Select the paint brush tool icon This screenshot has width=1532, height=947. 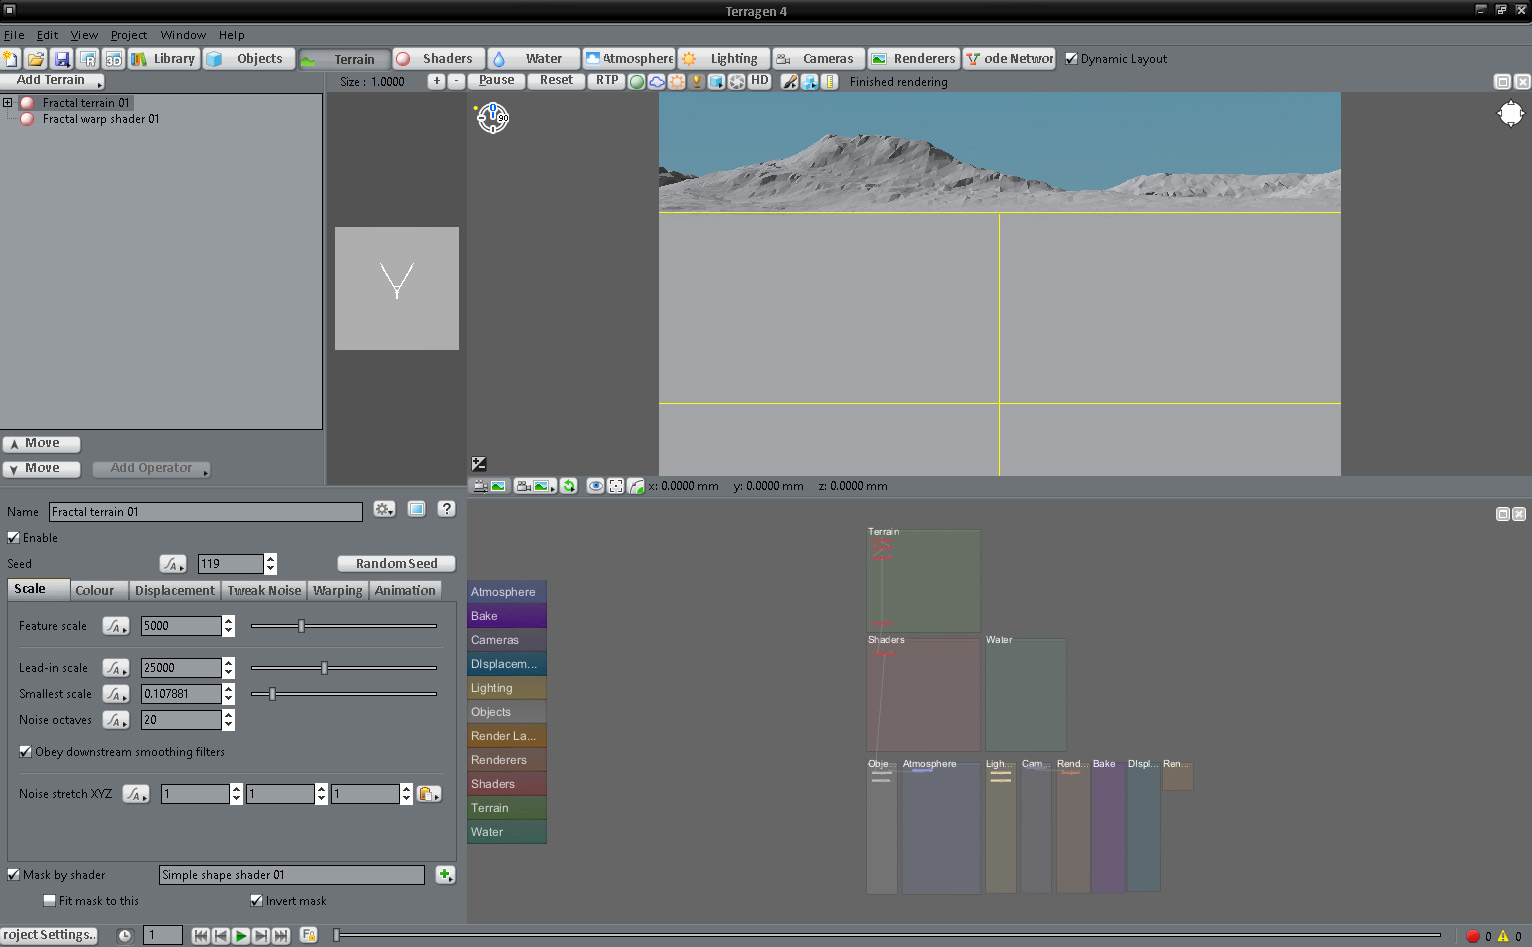(x=790, y=82)
